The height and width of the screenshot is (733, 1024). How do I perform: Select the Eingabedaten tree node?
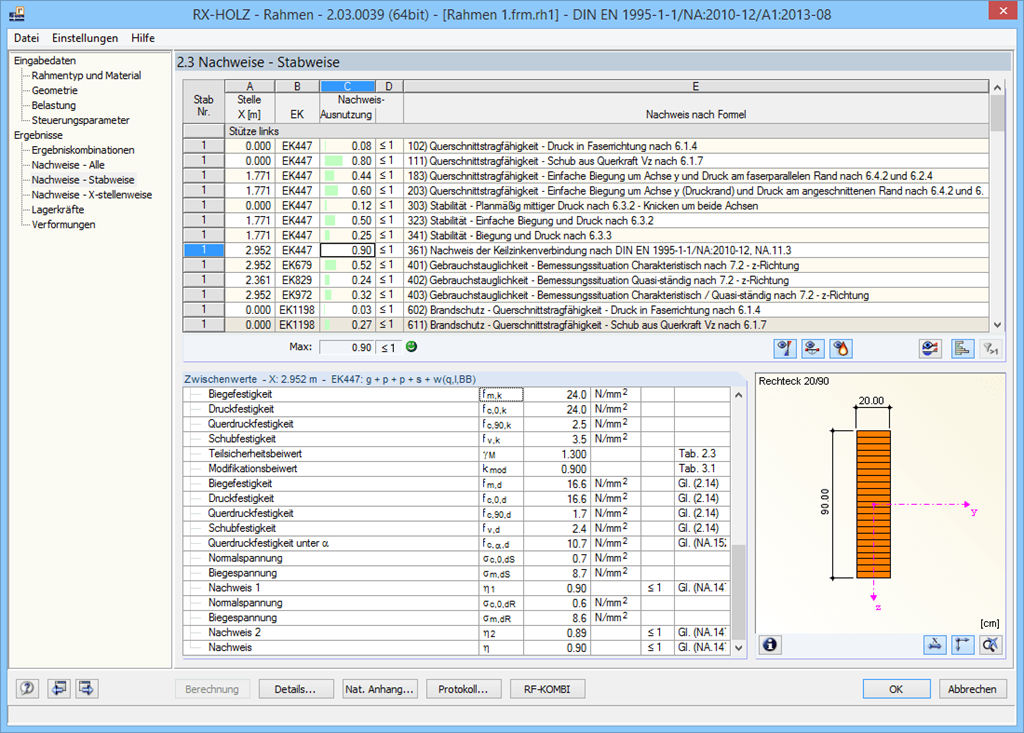[x=45, y=60]
